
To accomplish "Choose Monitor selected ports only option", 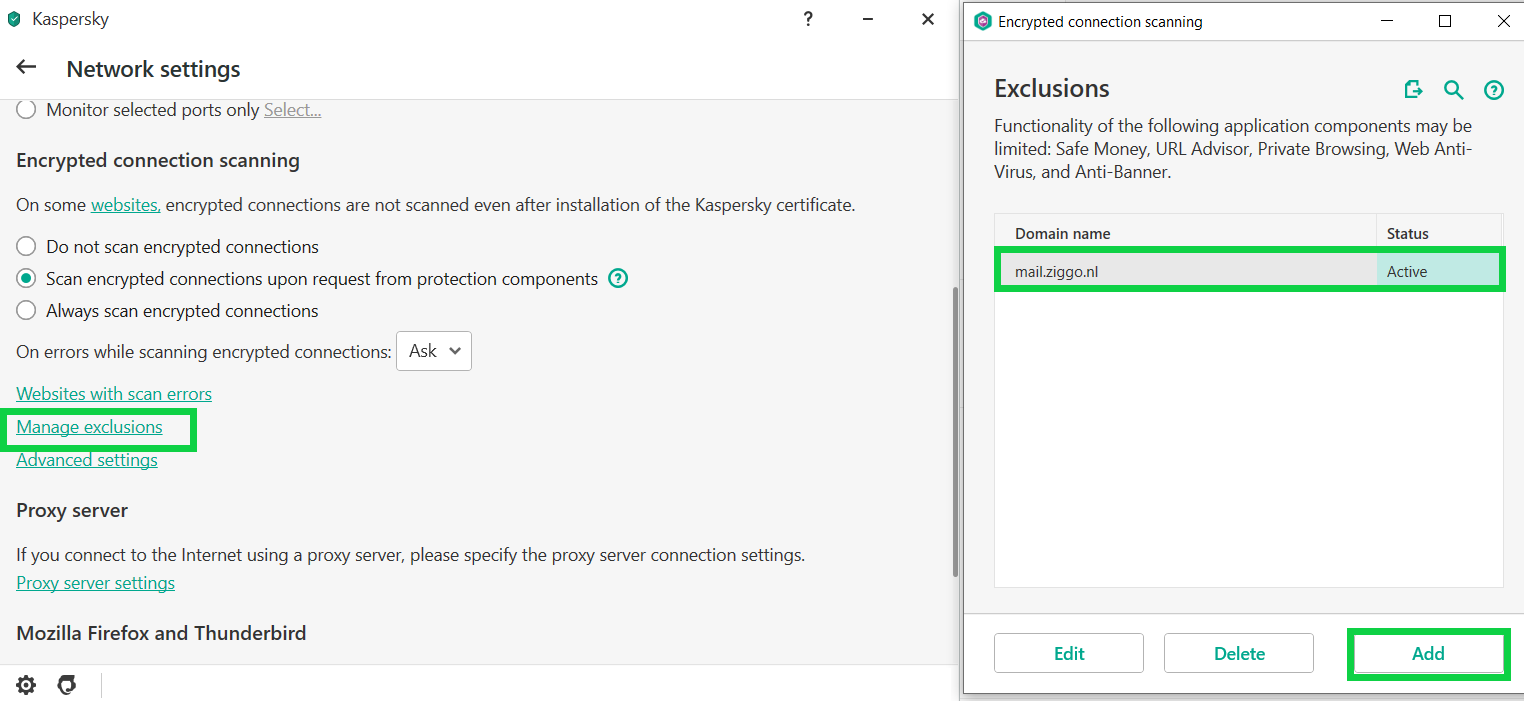I will [27, 110].
